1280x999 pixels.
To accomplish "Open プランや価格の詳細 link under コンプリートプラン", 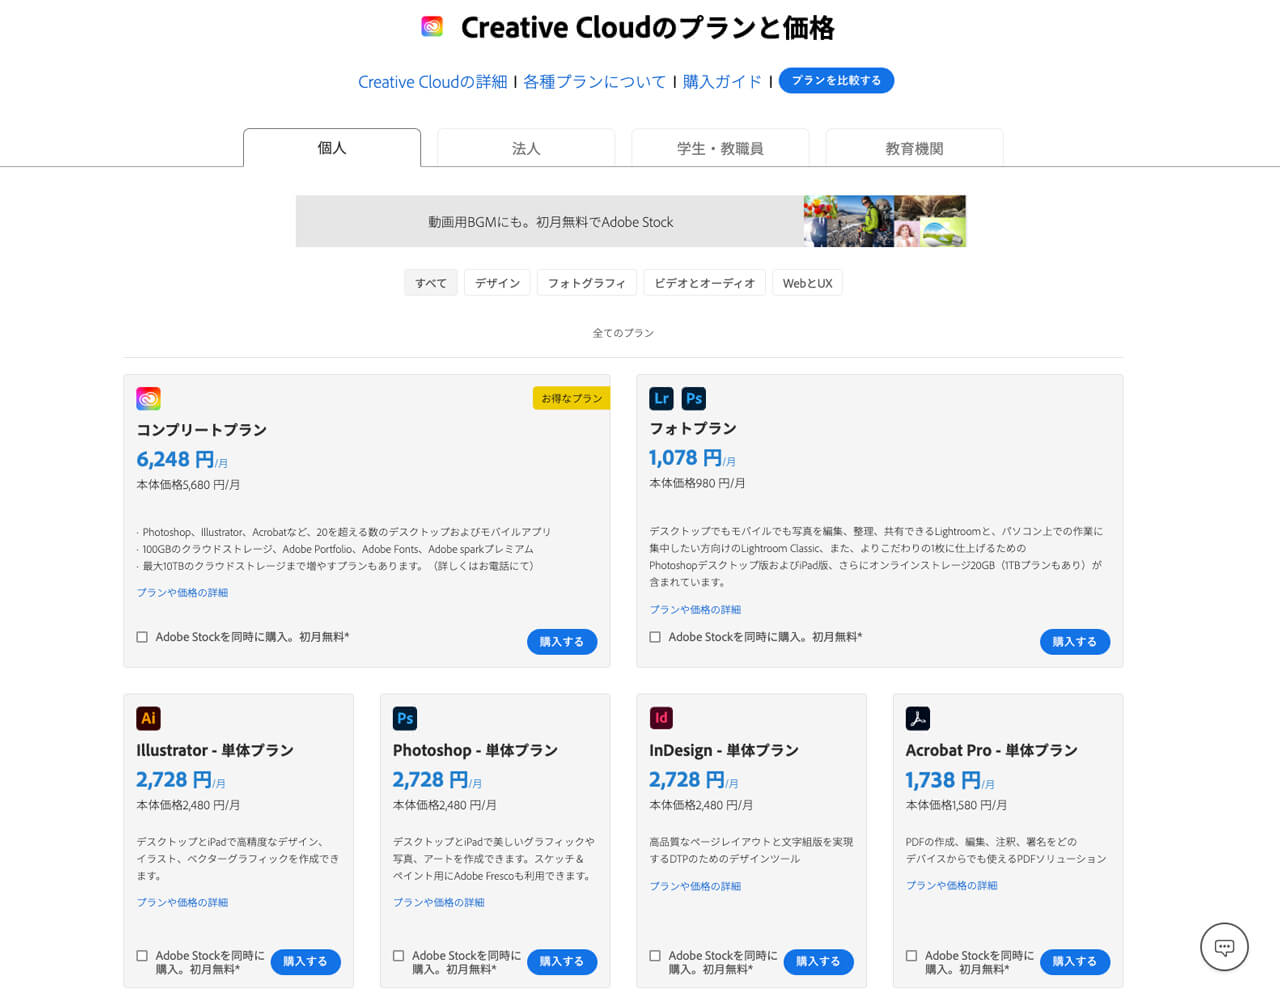I will (182, 593).
